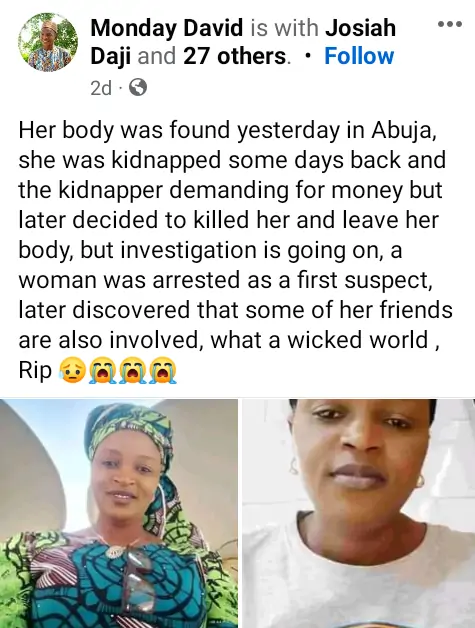
Task: Open the three-dot post options menu
Action: coord(450,24)
